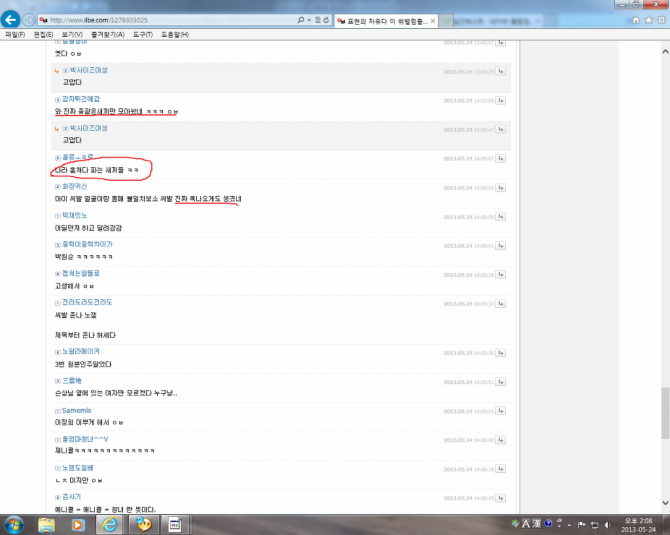Image resolution: width=670 pixels, height=535 pixels.
Task: Open the volume speaker tray icon
Action: 607,525
